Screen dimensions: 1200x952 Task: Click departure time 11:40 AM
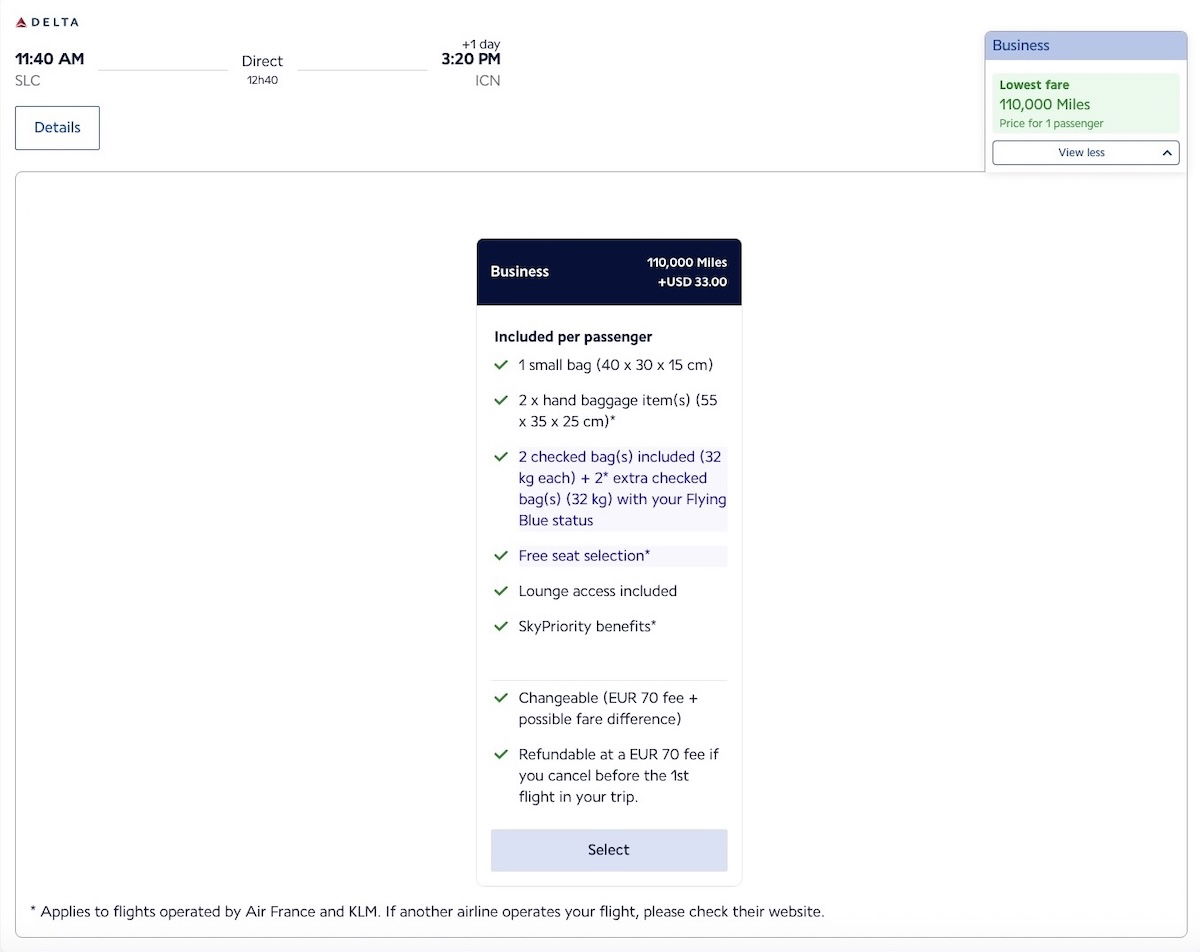coord(50,59)
